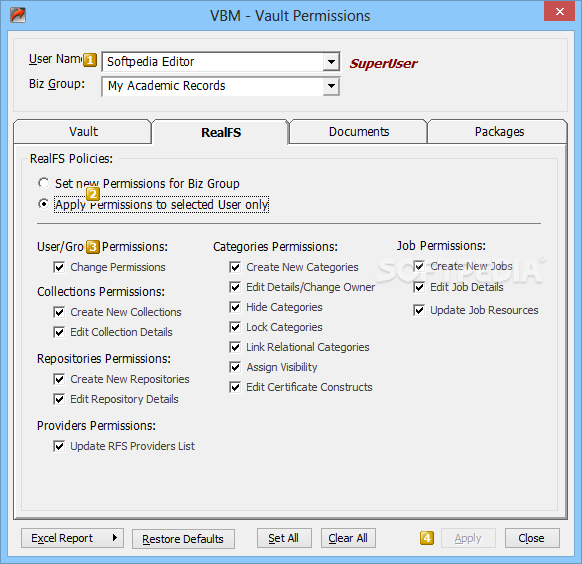This screenshot has height=564, width=582.
Task: Open the User Name dropdown arrow
Action: tap(331, 62)
